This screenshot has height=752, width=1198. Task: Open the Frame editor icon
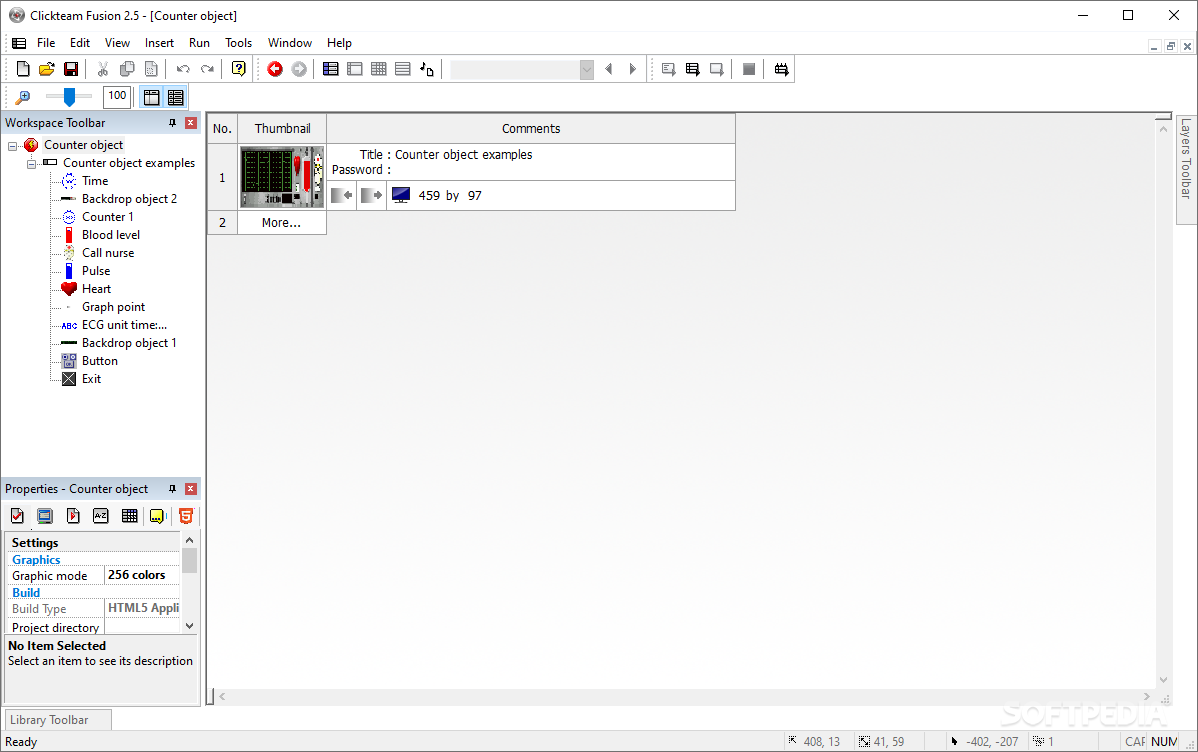pyautogui.click(x=355, y=69)
